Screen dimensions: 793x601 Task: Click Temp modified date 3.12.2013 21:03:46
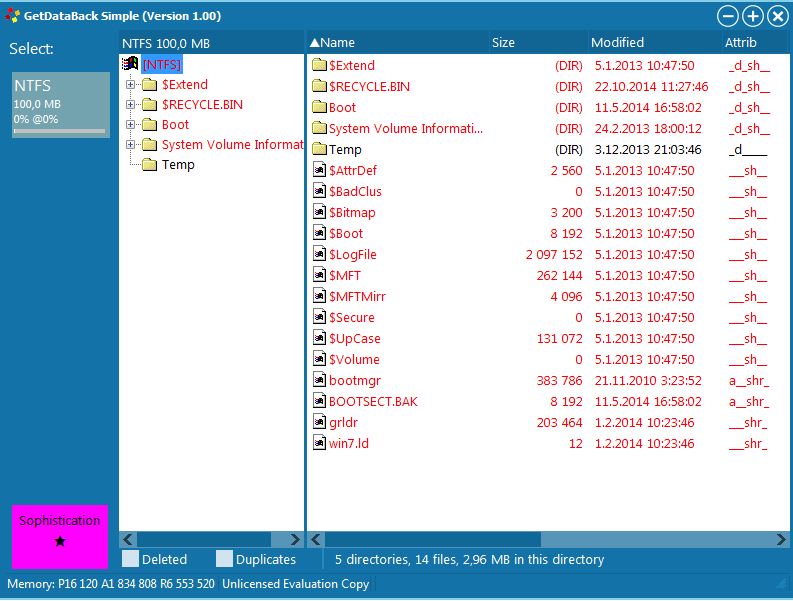tap(648, 150)
